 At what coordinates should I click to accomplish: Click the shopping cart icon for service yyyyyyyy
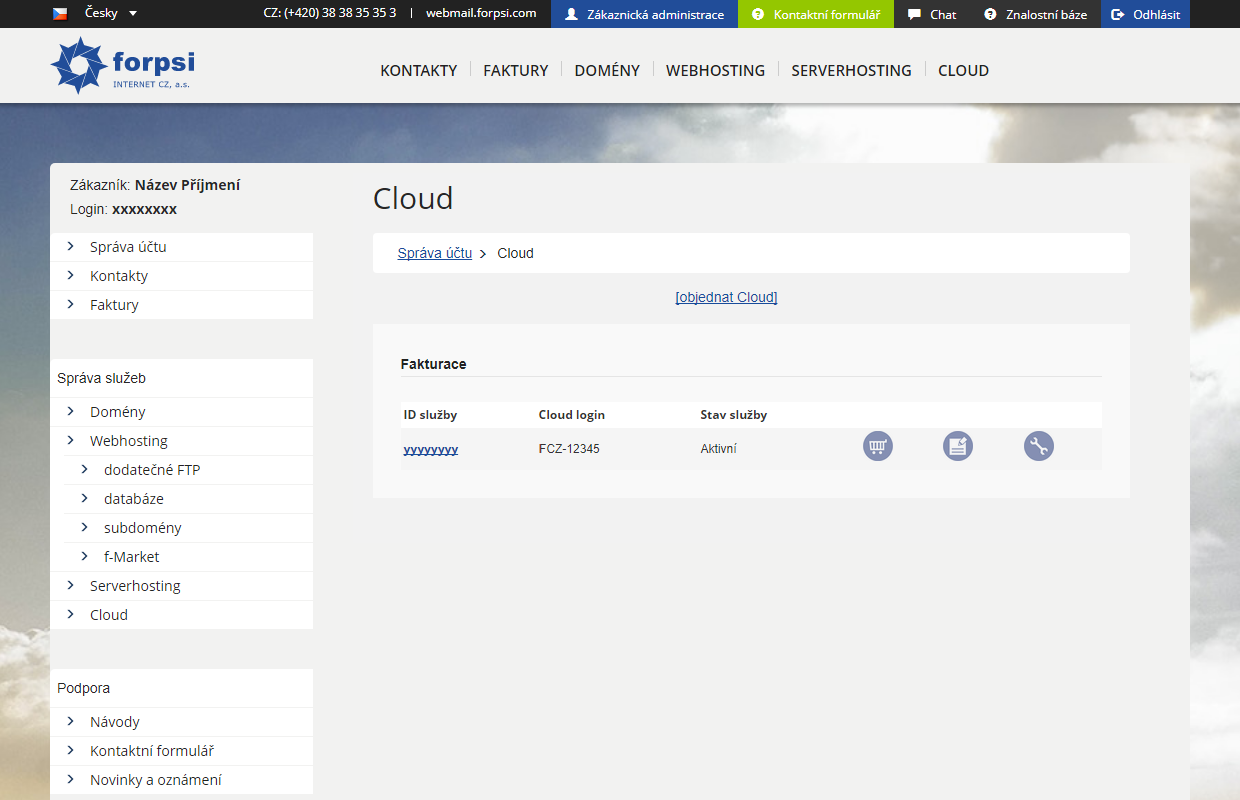(x=878, y=446)
